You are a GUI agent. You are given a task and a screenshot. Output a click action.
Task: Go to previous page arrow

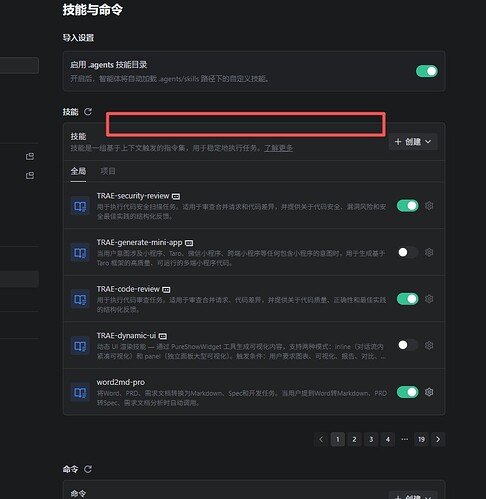point(321,439)
